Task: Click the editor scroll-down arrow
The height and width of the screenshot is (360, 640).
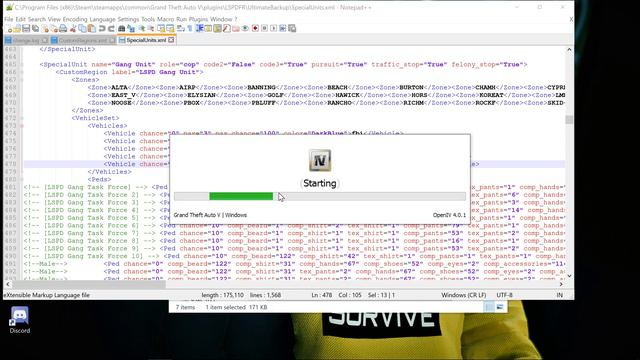Action: pos(569,276)
